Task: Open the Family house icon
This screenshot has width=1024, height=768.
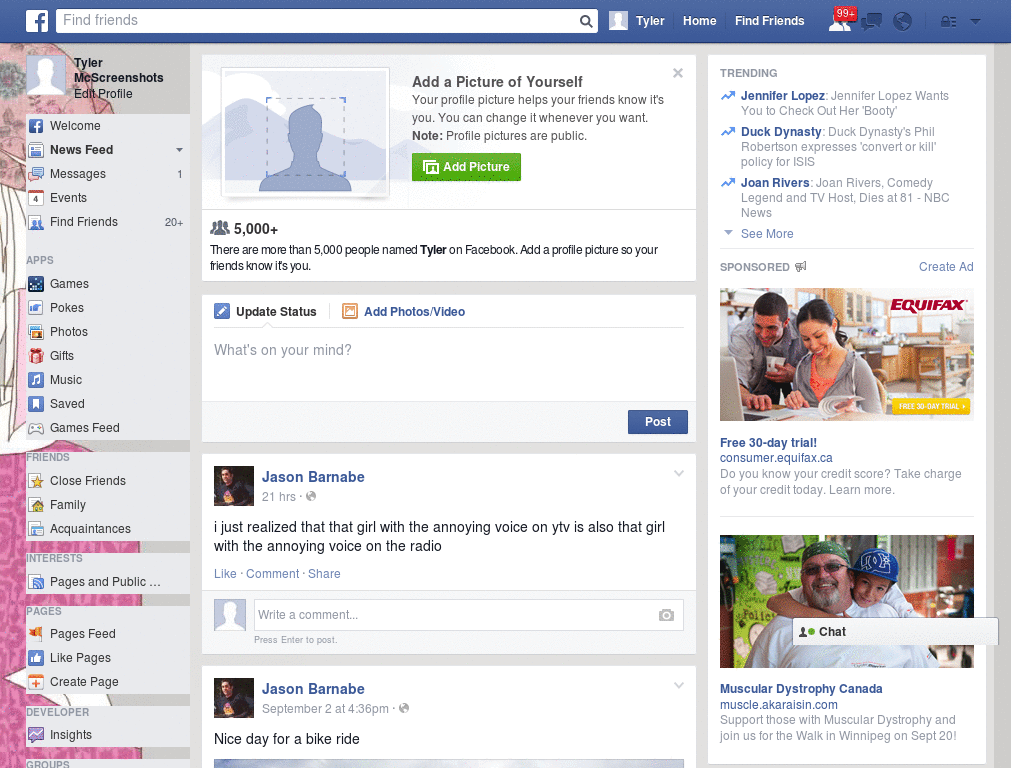Action: coord(36,505)
